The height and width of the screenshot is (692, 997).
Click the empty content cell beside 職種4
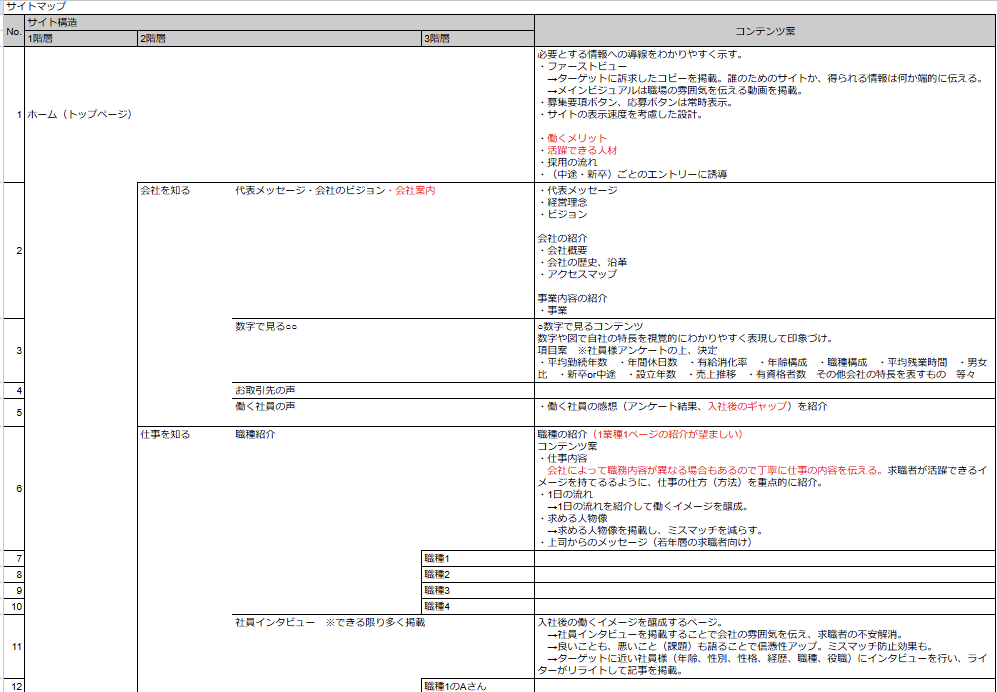pos(766,606)
